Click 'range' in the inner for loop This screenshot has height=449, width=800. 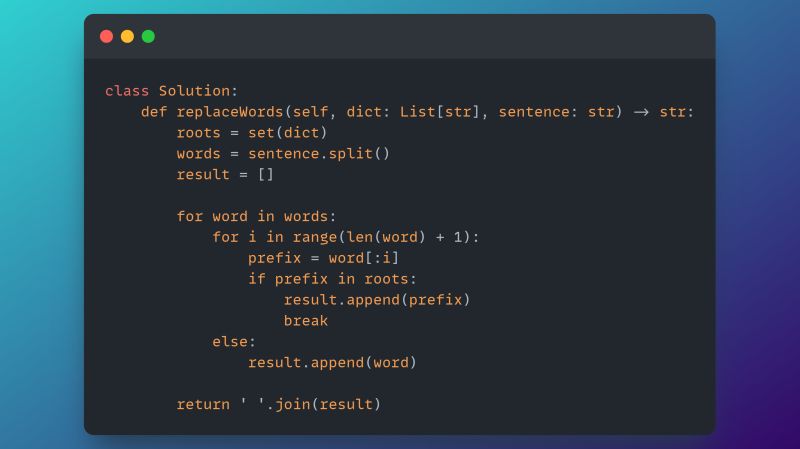pos(315,237)
